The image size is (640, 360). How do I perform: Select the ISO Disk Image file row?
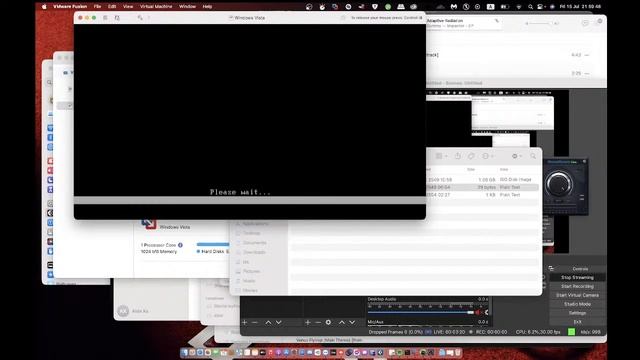pos(482,180)
